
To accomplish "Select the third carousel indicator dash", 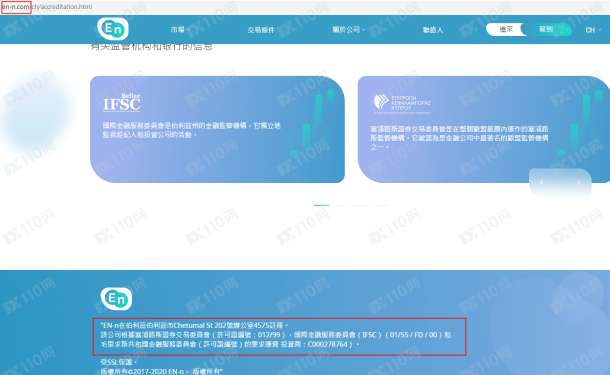I will (x=361, y=205).
